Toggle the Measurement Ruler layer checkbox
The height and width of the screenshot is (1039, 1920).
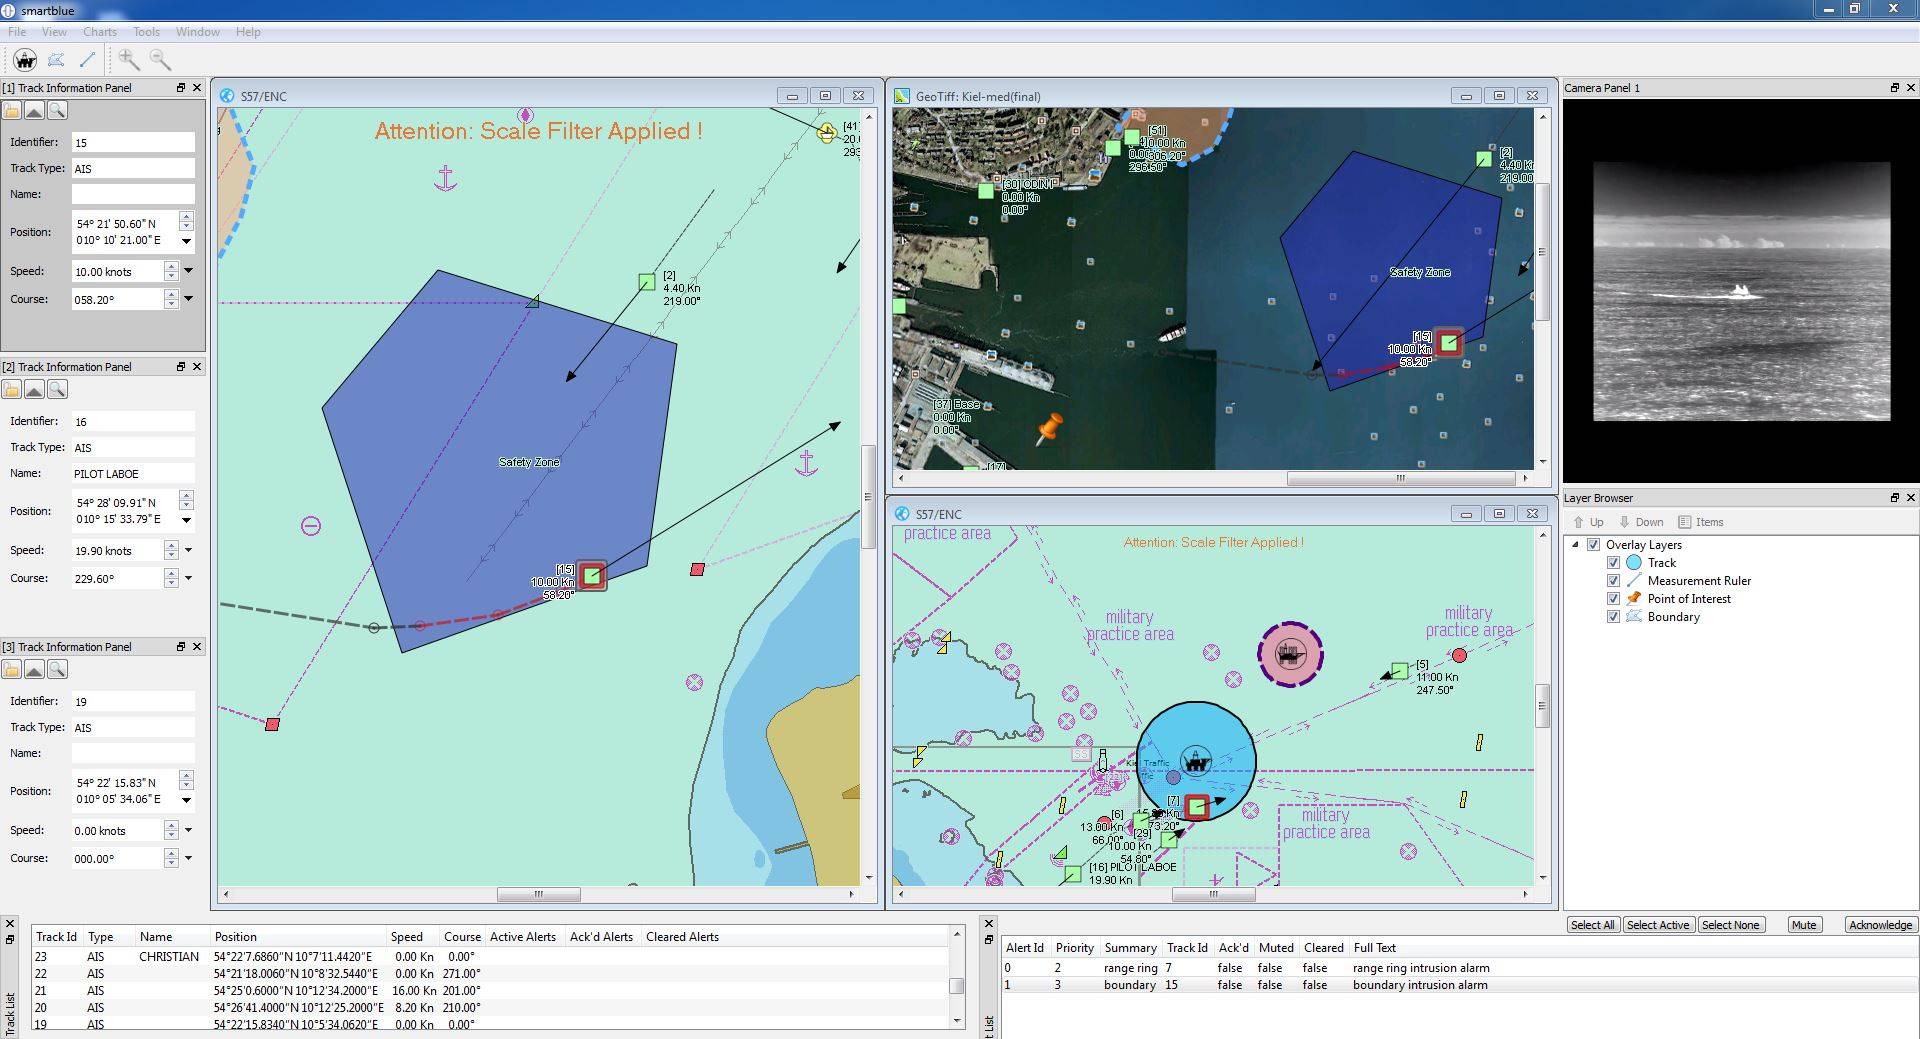click(x=1613, y=581)
